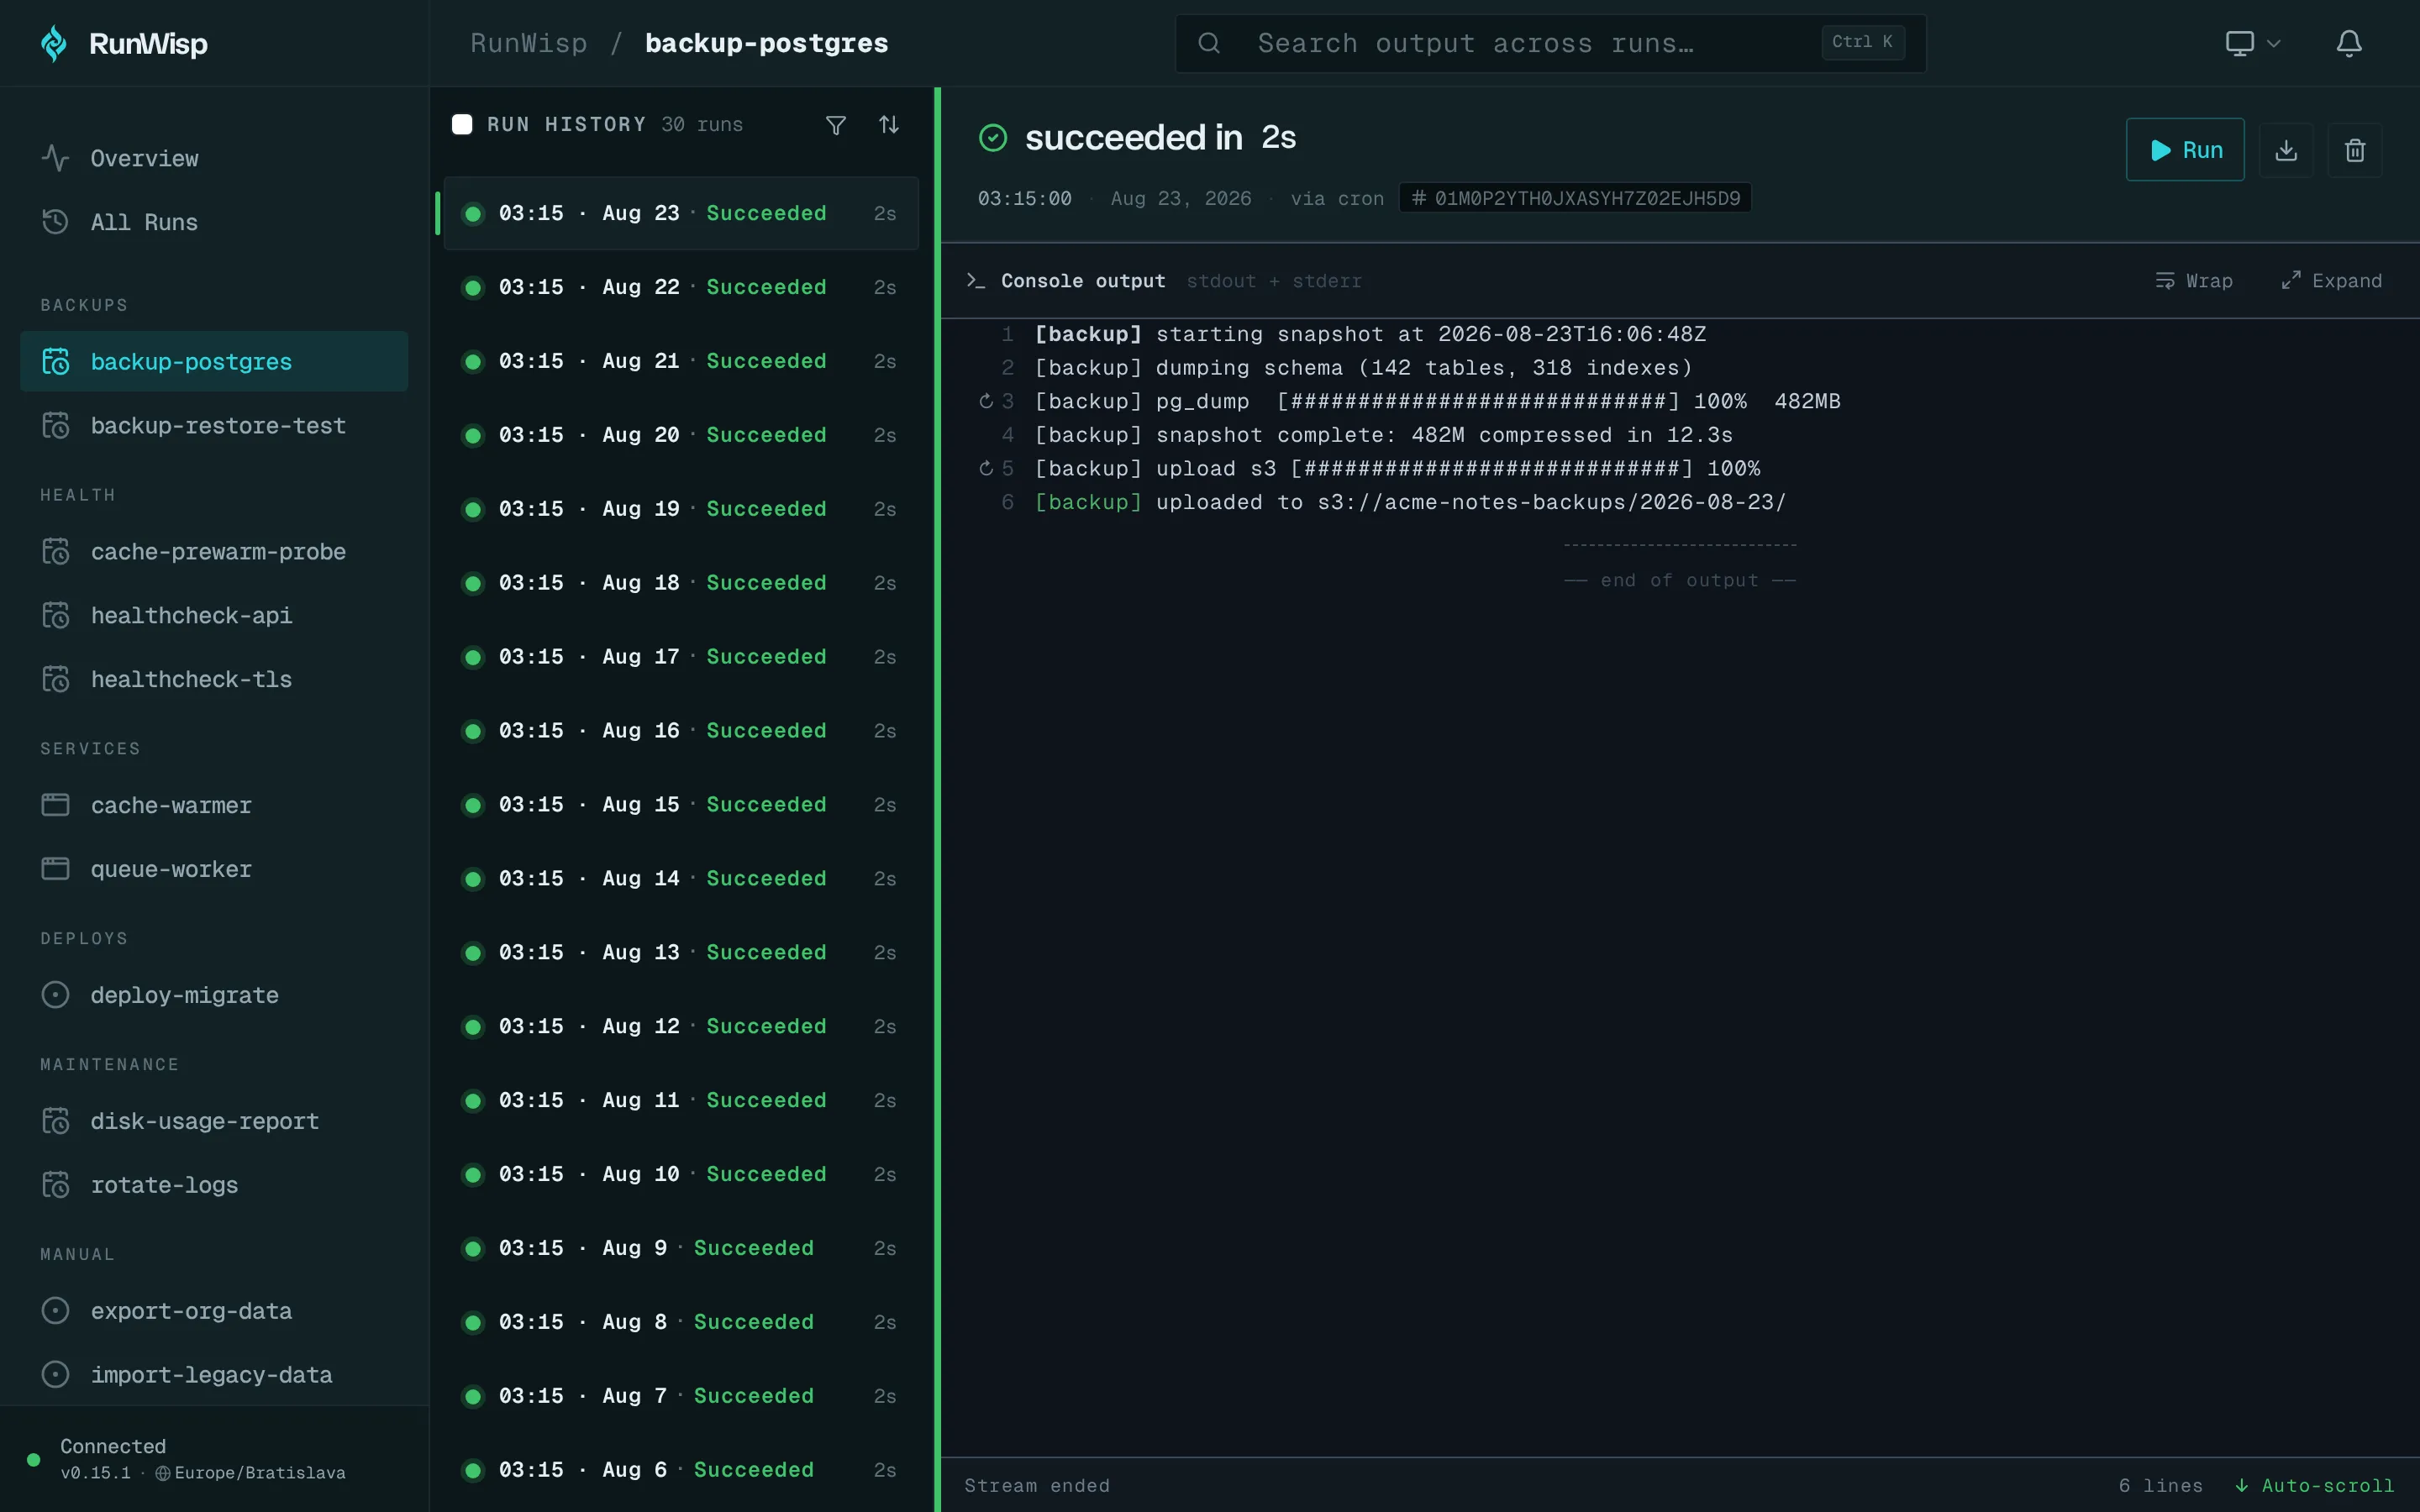The width and height of the screenshot is (2420, 1512).
Task: Open healthcheck-tls job
Action: tap(214, 679)
